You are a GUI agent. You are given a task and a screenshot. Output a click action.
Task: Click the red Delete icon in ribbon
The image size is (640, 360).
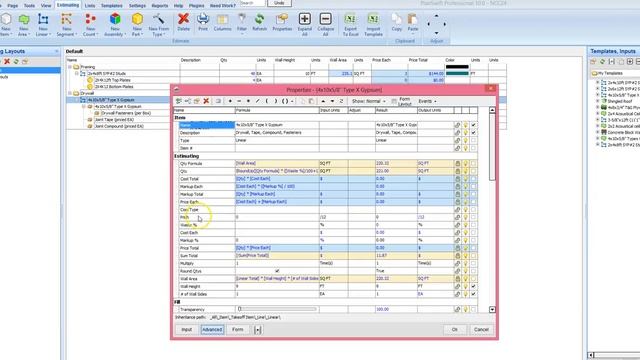click(183, 19)
